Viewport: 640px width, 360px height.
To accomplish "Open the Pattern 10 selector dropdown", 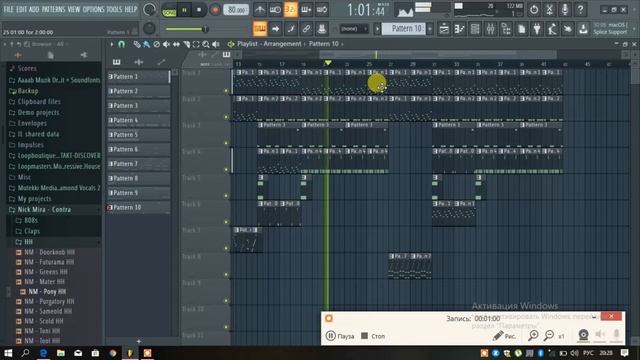I will (x=404, y=29).
